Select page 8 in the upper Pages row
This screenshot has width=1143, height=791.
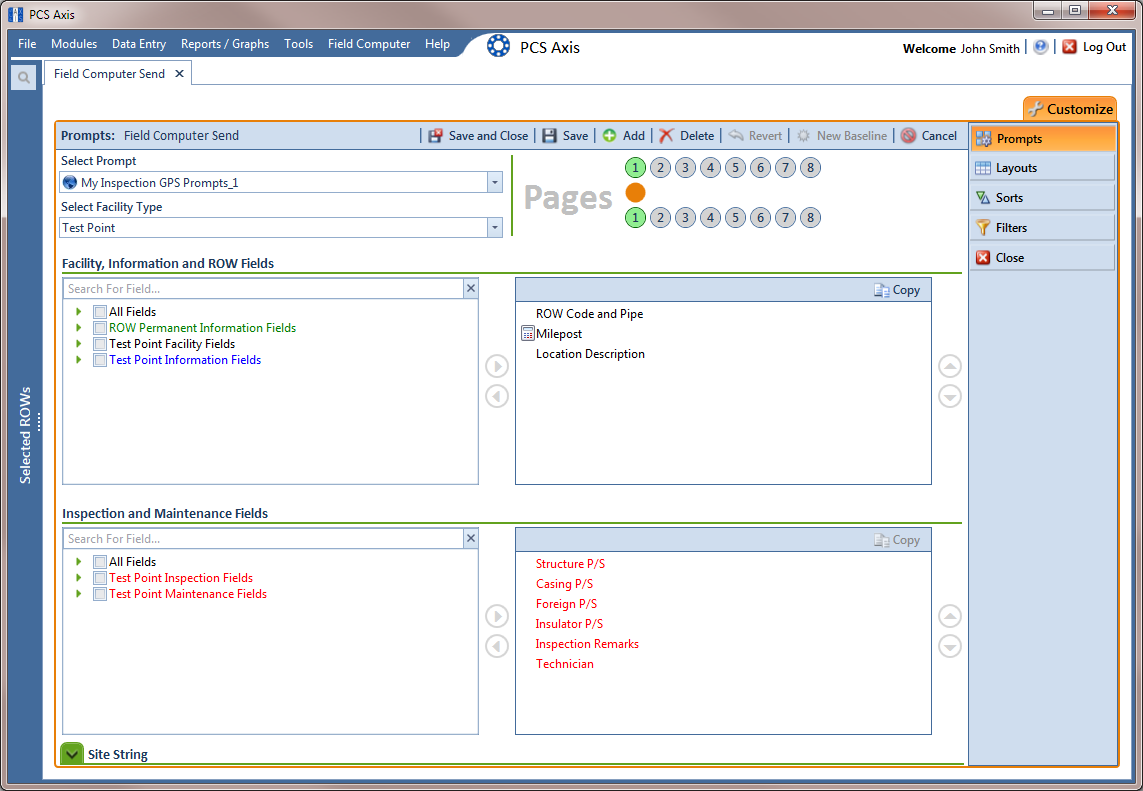click(x=810, y=168)
